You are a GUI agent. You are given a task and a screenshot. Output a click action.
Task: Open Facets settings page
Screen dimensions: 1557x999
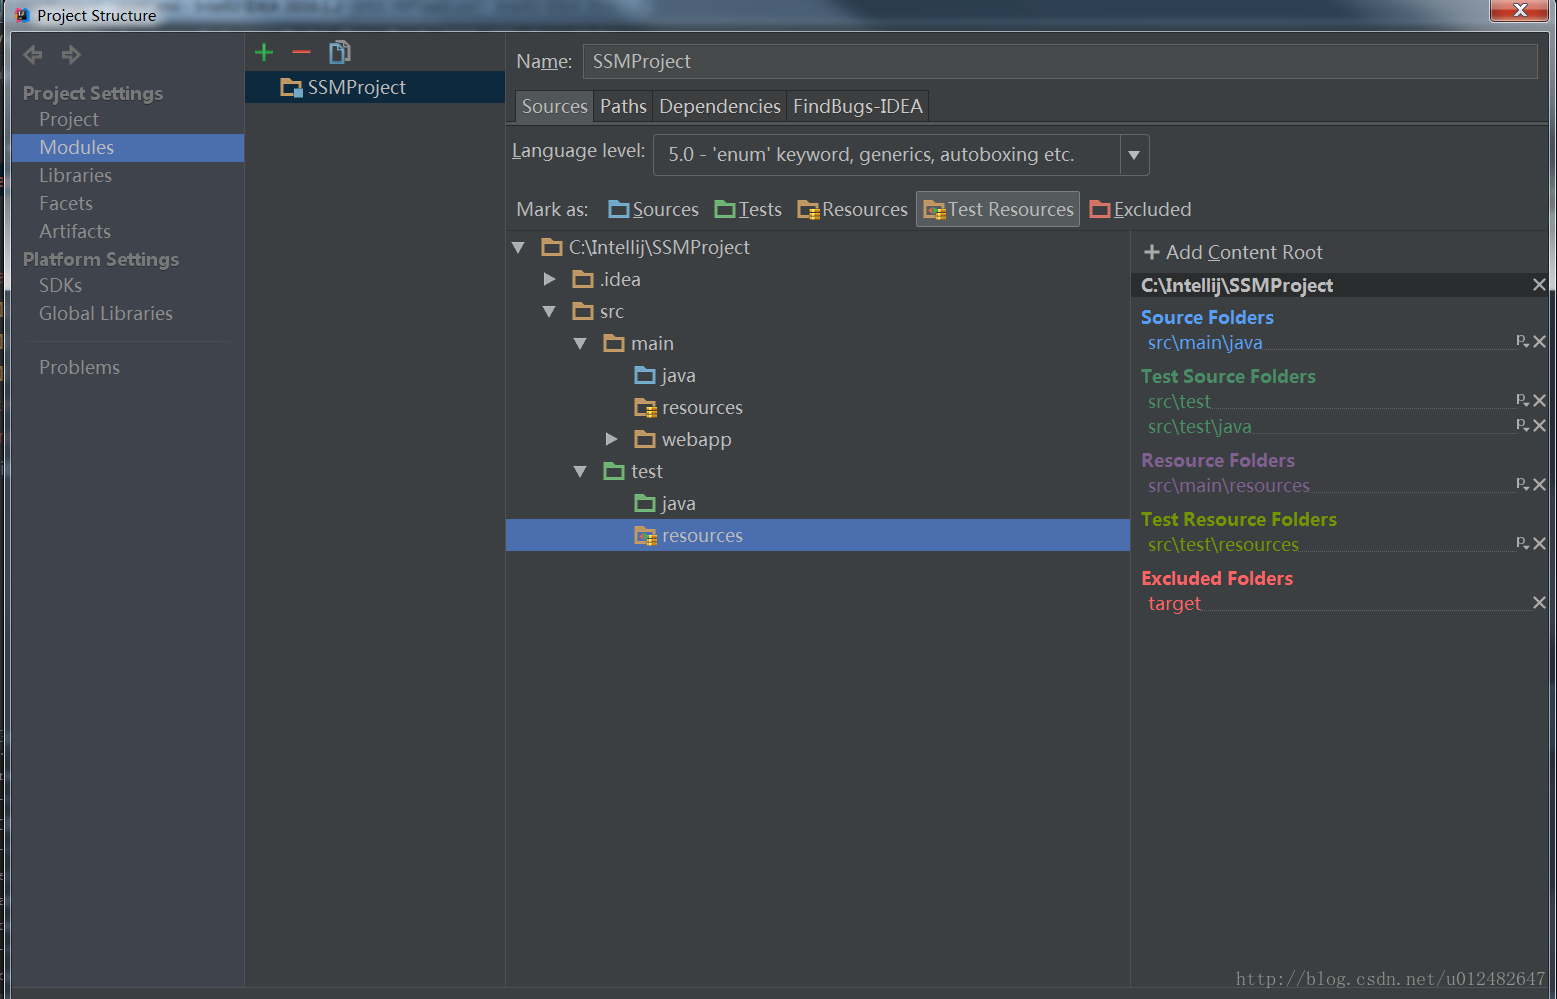(x=66, y=203)
